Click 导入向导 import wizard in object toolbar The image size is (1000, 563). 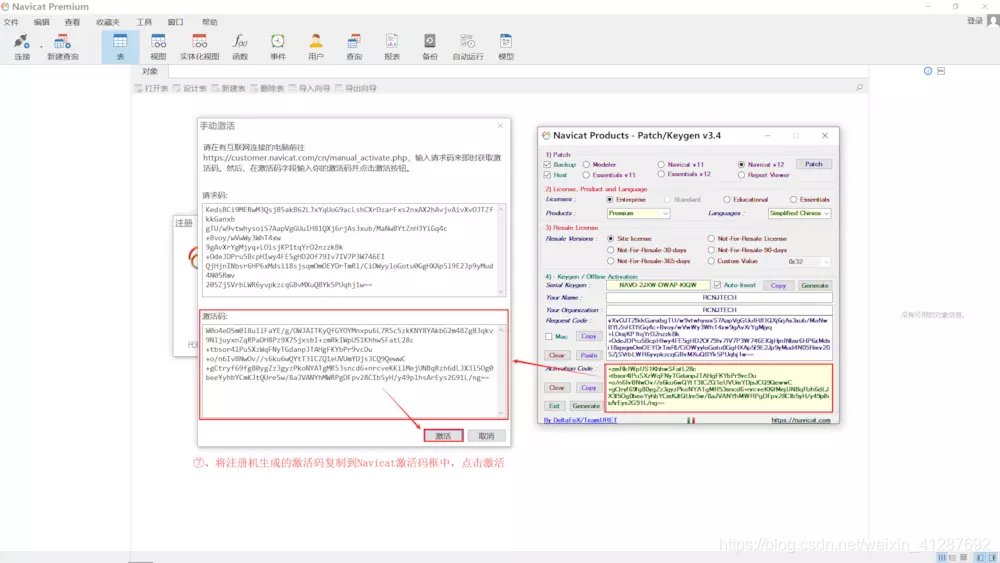(x=309, y=88)
